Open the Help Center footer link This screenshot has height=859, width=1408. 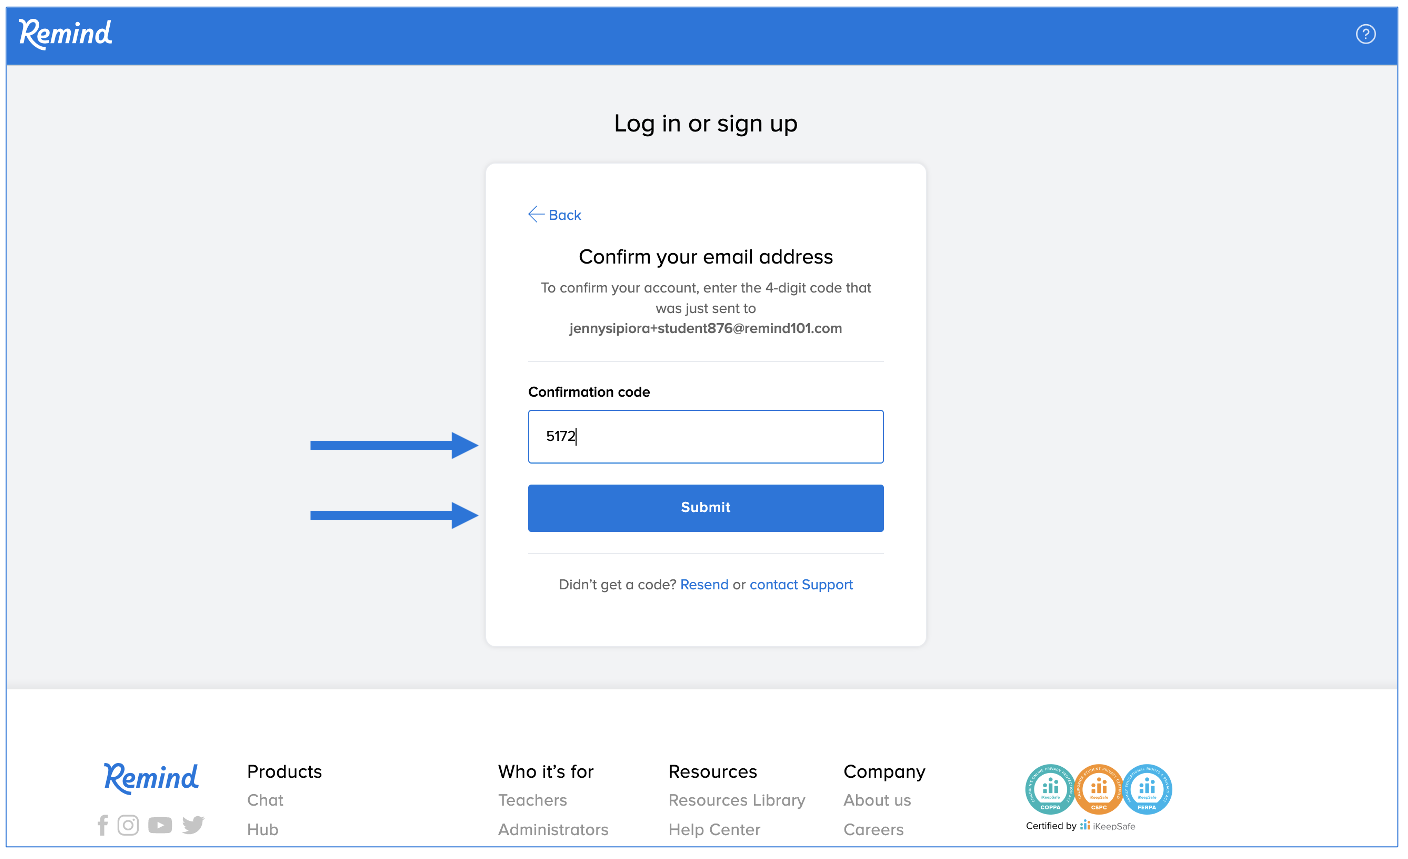tap(714, 830)
